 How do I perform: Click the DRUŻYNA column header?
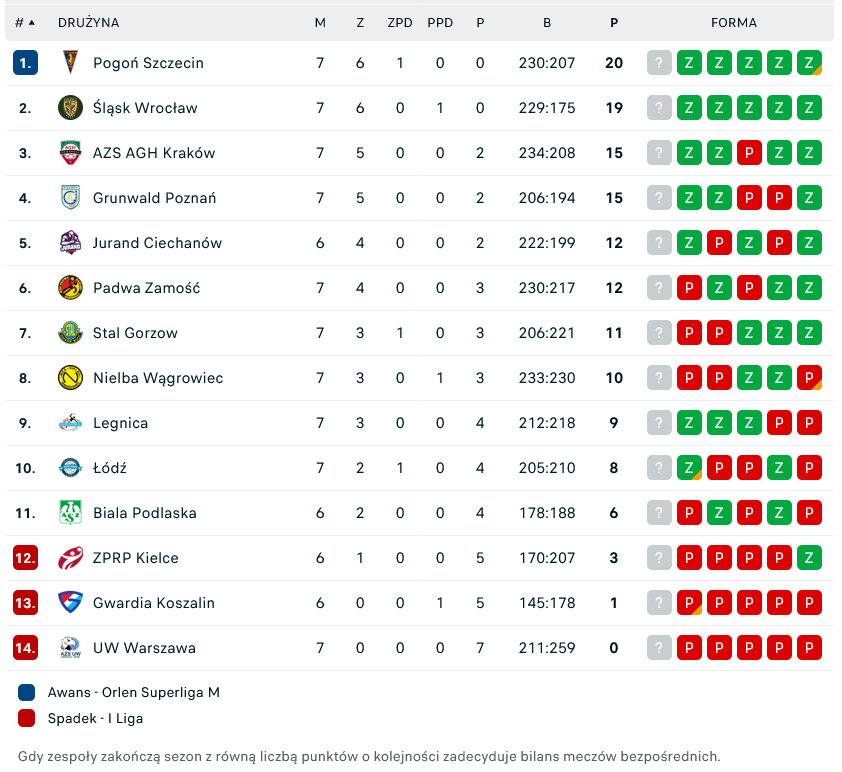tap(88, 22)
